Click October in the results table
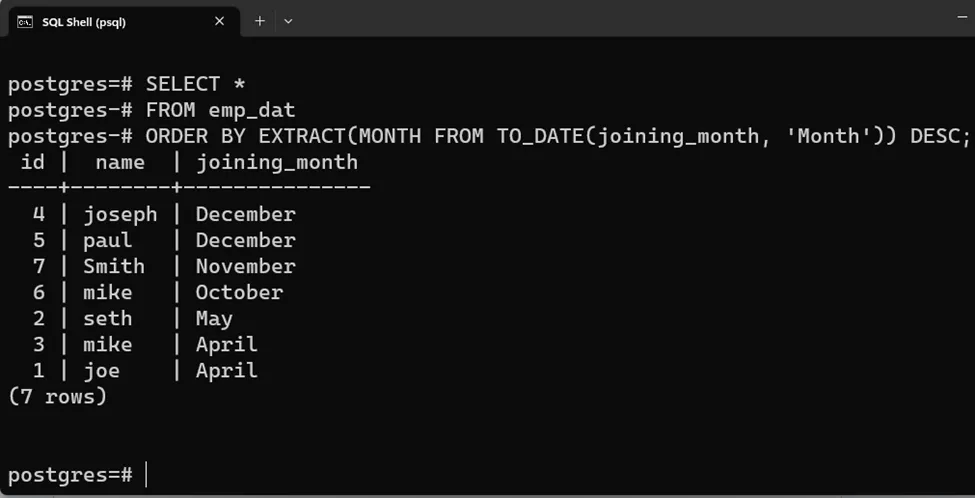This screenshot has width=975, height=498. coord(239,293)
